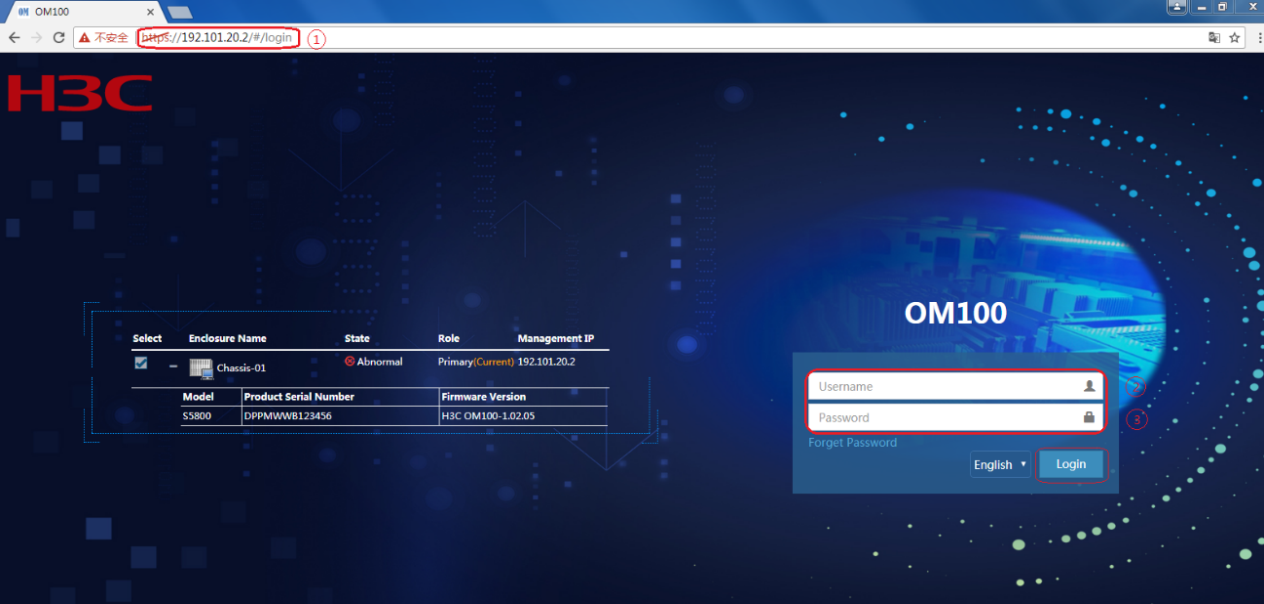Click firmware version H3C OM100-1.02.05

(x=488, y=416)
